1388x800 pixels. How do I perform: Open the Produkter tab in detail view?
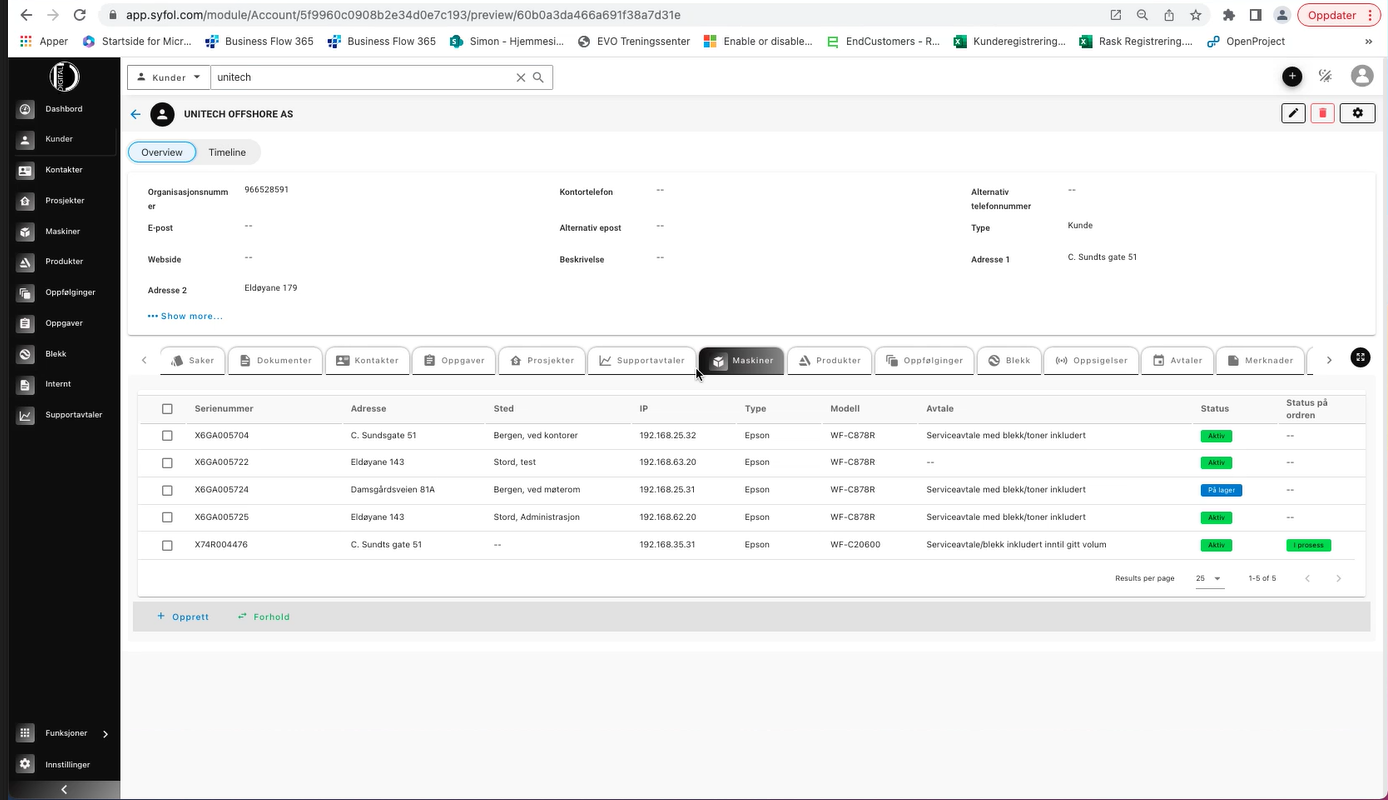pos(828,360)
